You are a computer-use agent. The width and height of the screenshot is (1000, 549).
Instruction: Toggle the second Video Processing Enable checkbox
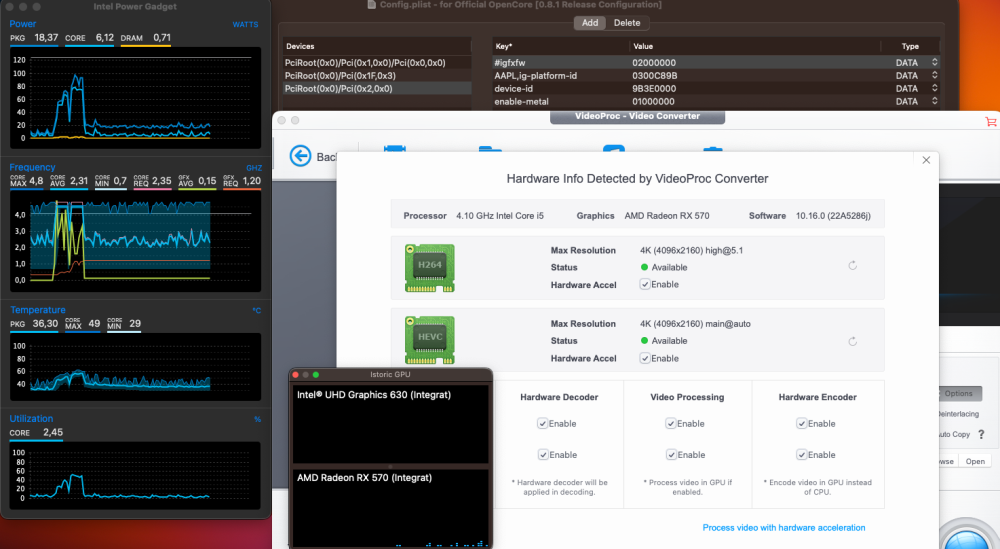pyautogui.click(x=671, y=455)
